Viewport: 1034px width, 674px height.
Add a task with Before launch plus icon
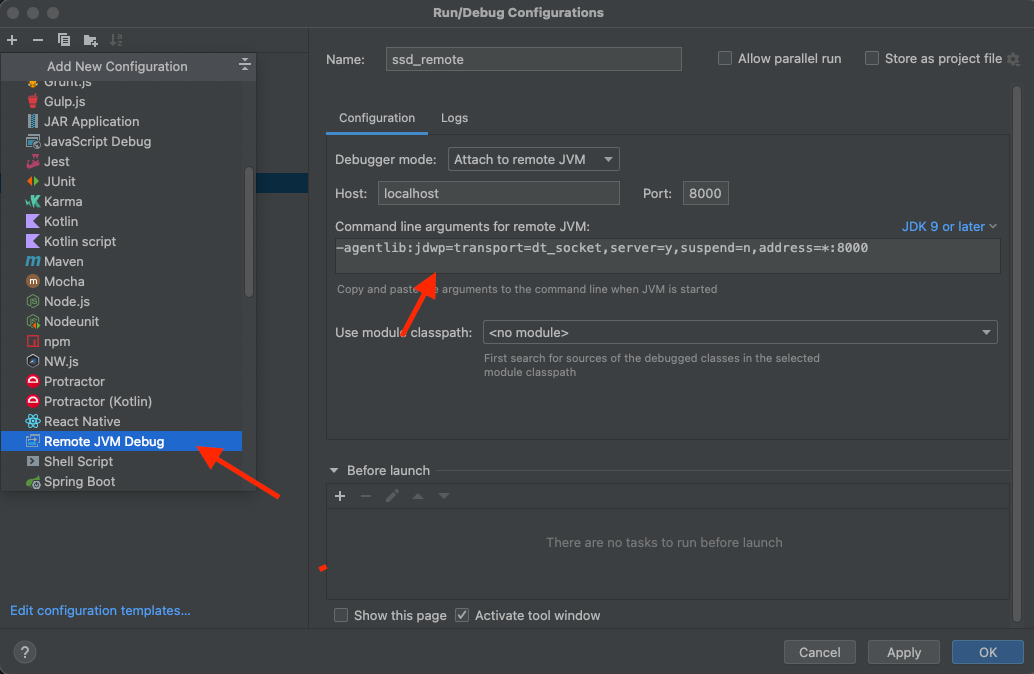point(340,496)
